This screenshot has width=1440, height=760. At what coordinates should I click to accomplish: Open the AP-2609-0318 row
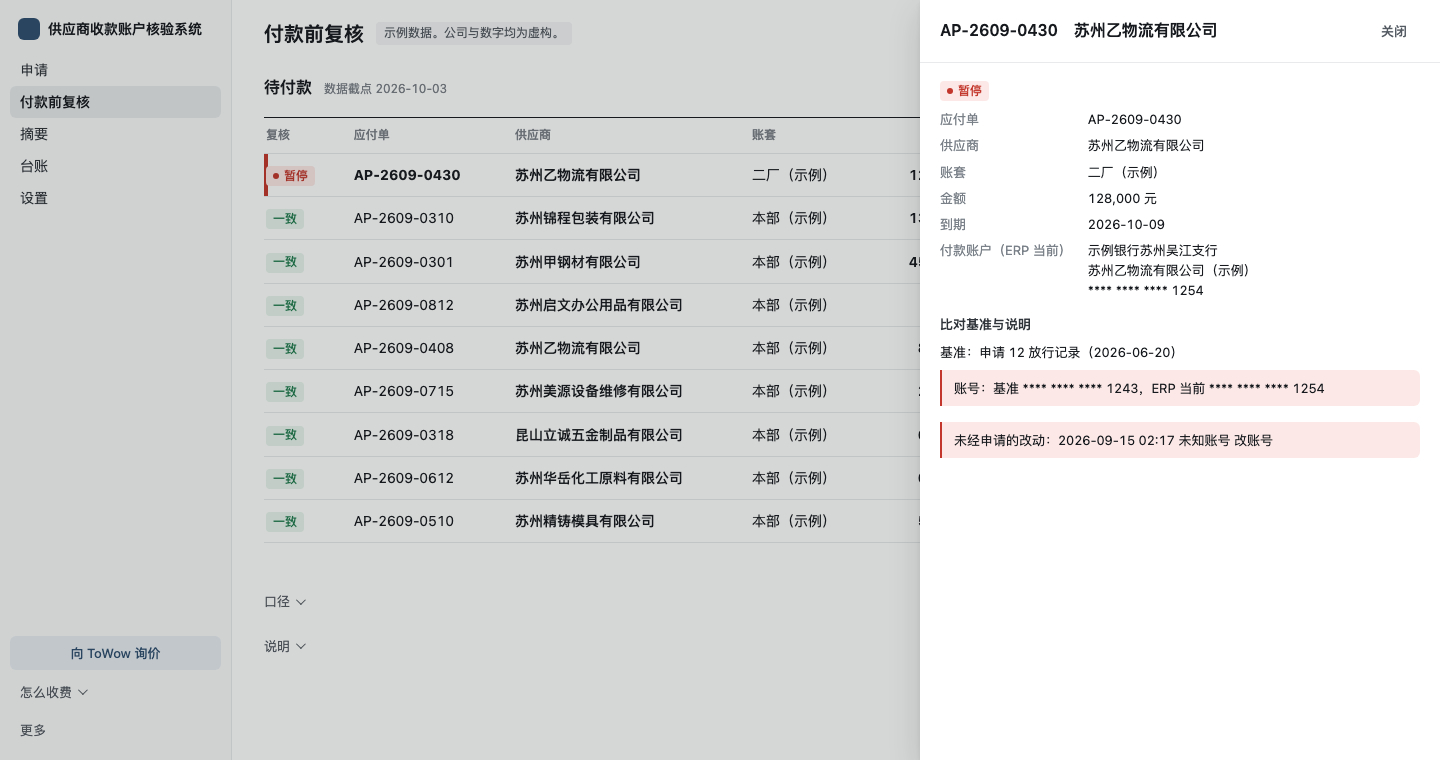[x=404, y=435]
